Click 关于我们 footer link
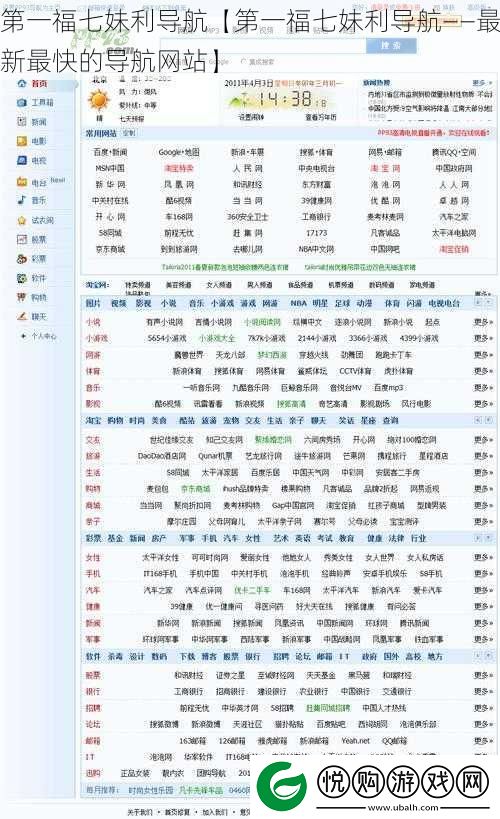This screenshot has width=500, height=819. pyautogui.click(x=140, y=812)
